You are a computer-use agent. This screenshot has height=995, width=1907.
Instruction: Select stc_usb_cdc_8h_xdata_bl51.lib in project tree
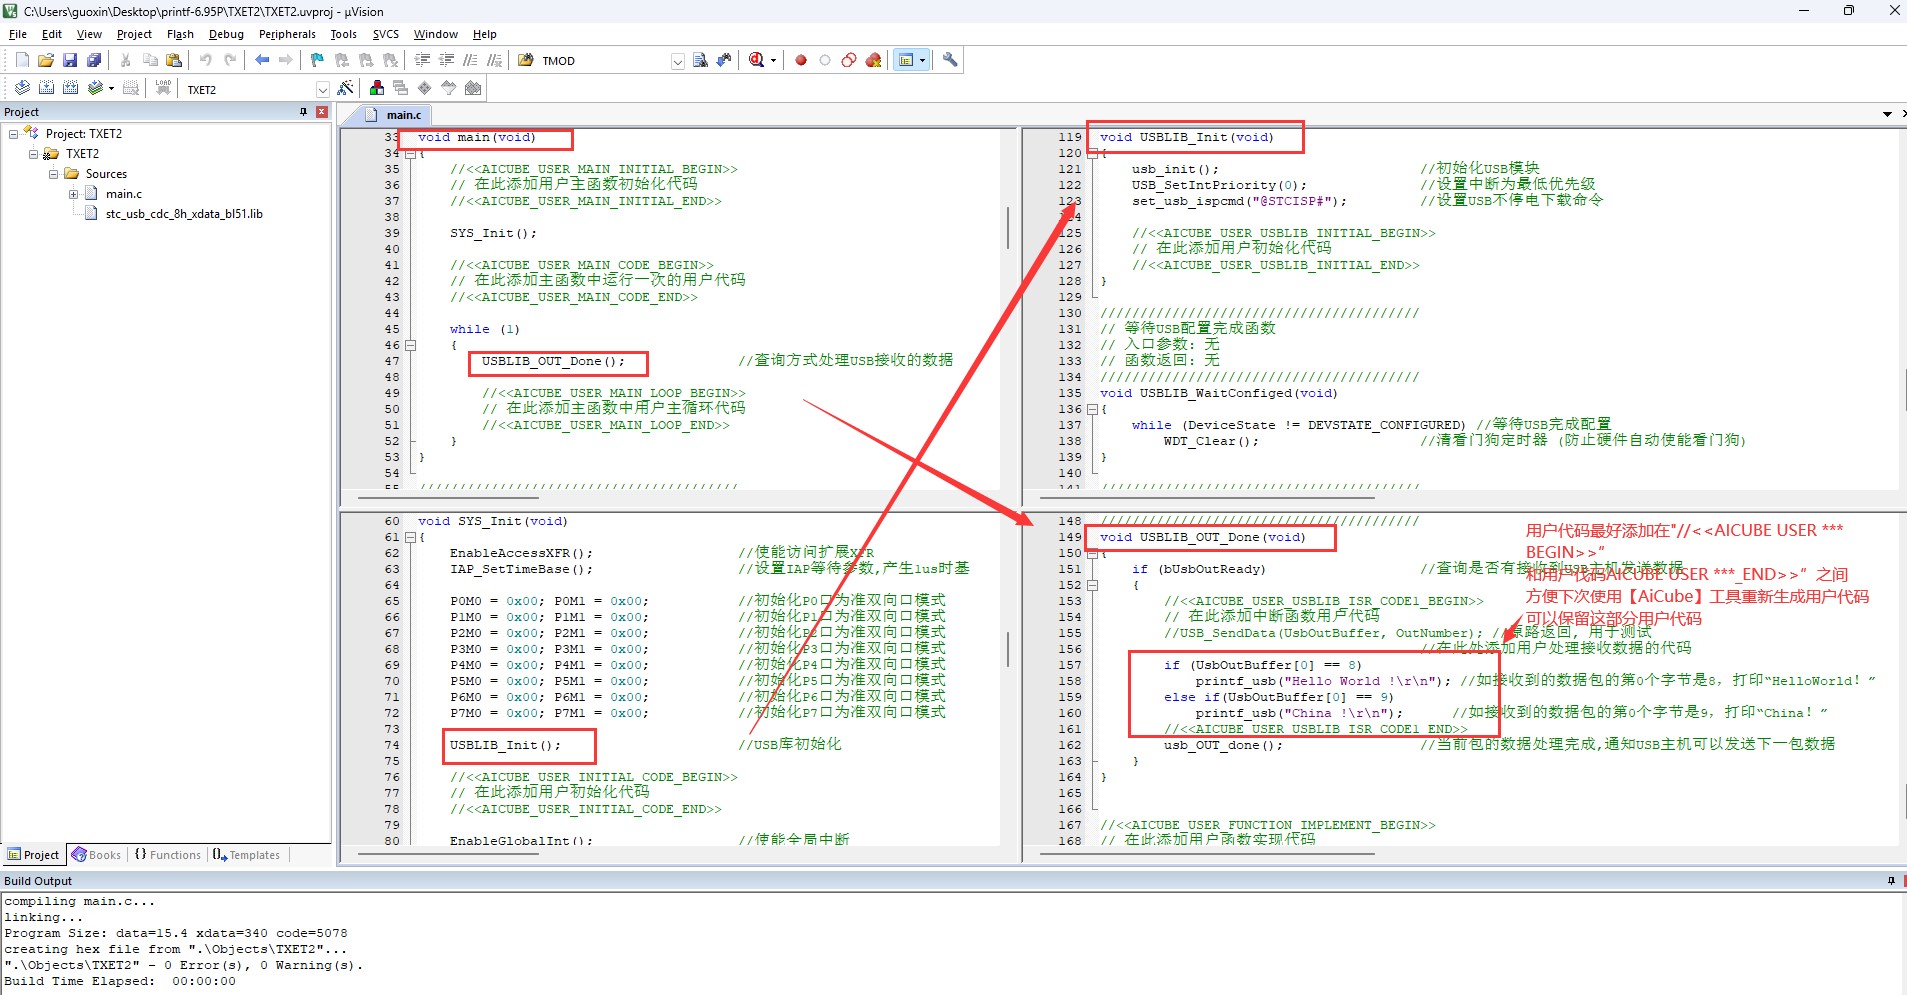pyautogui.click(x=184, y=214)
